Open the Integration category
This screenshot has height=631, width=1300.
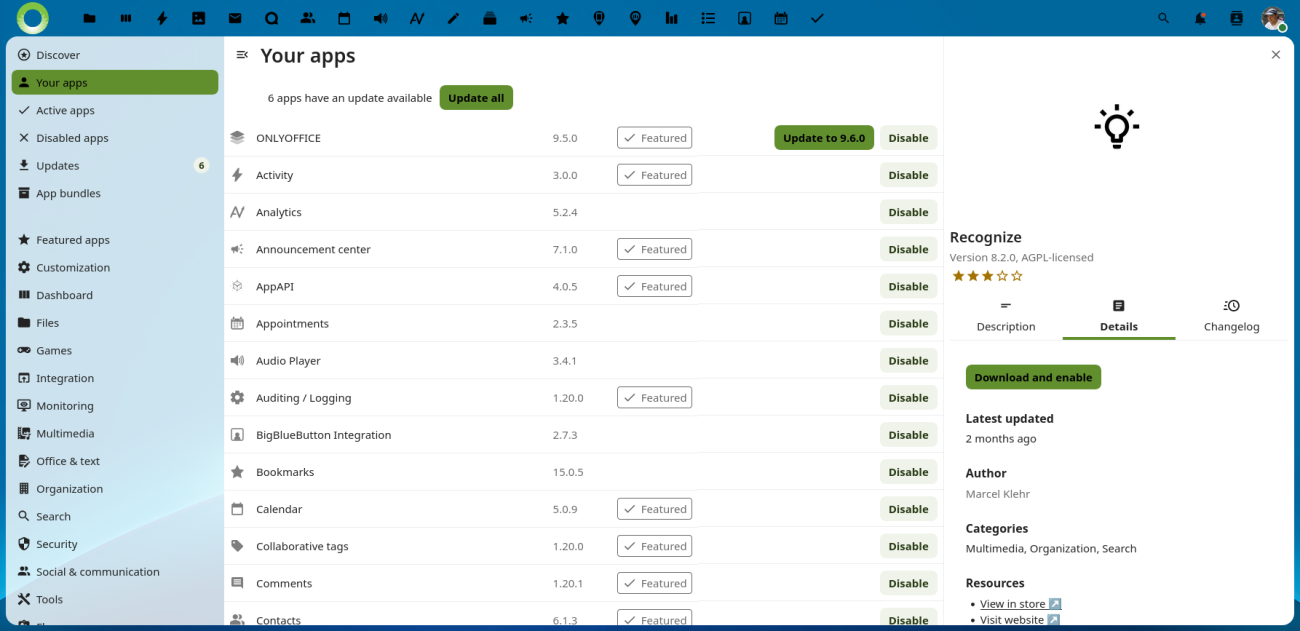coord(115,378)
